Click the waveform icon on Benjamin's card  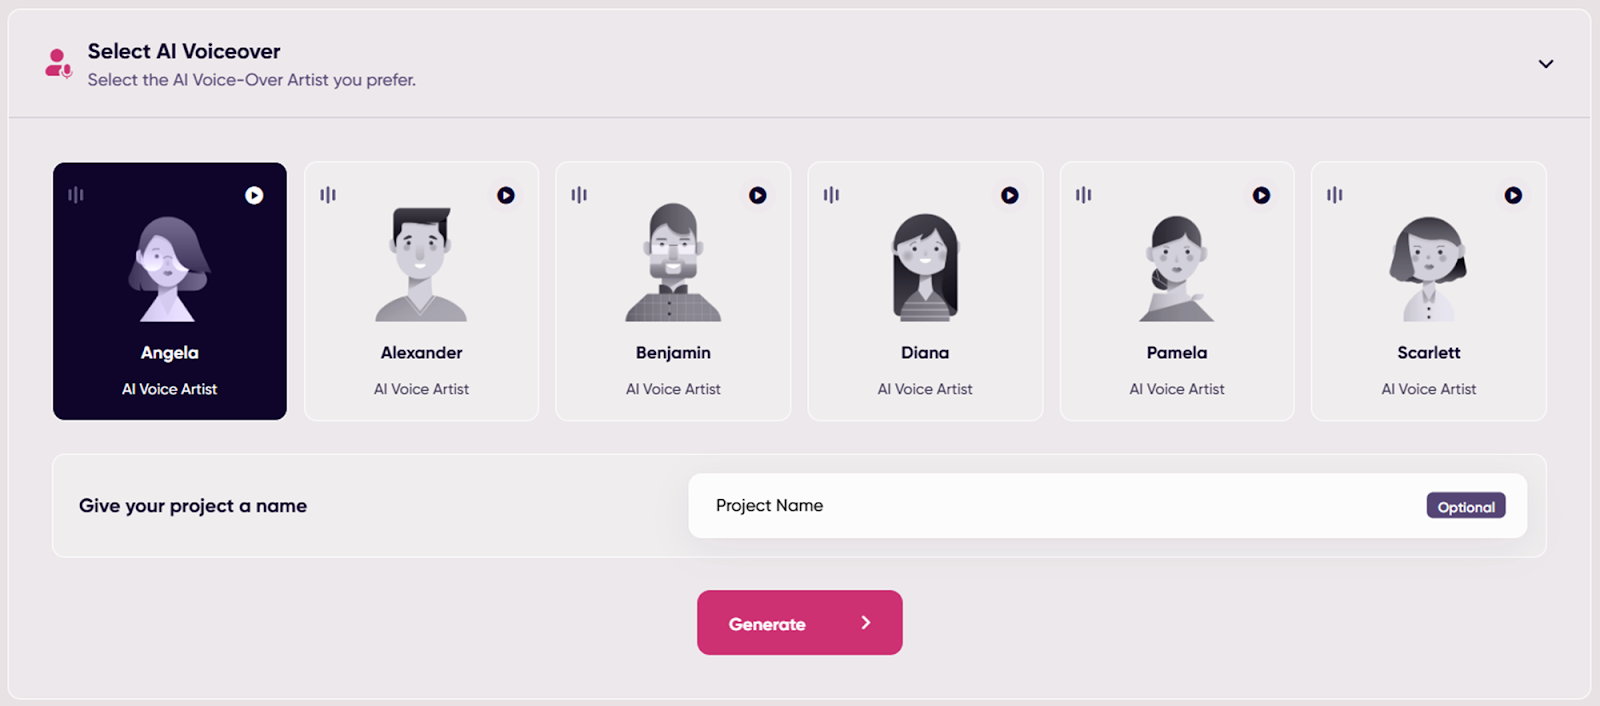579,195
